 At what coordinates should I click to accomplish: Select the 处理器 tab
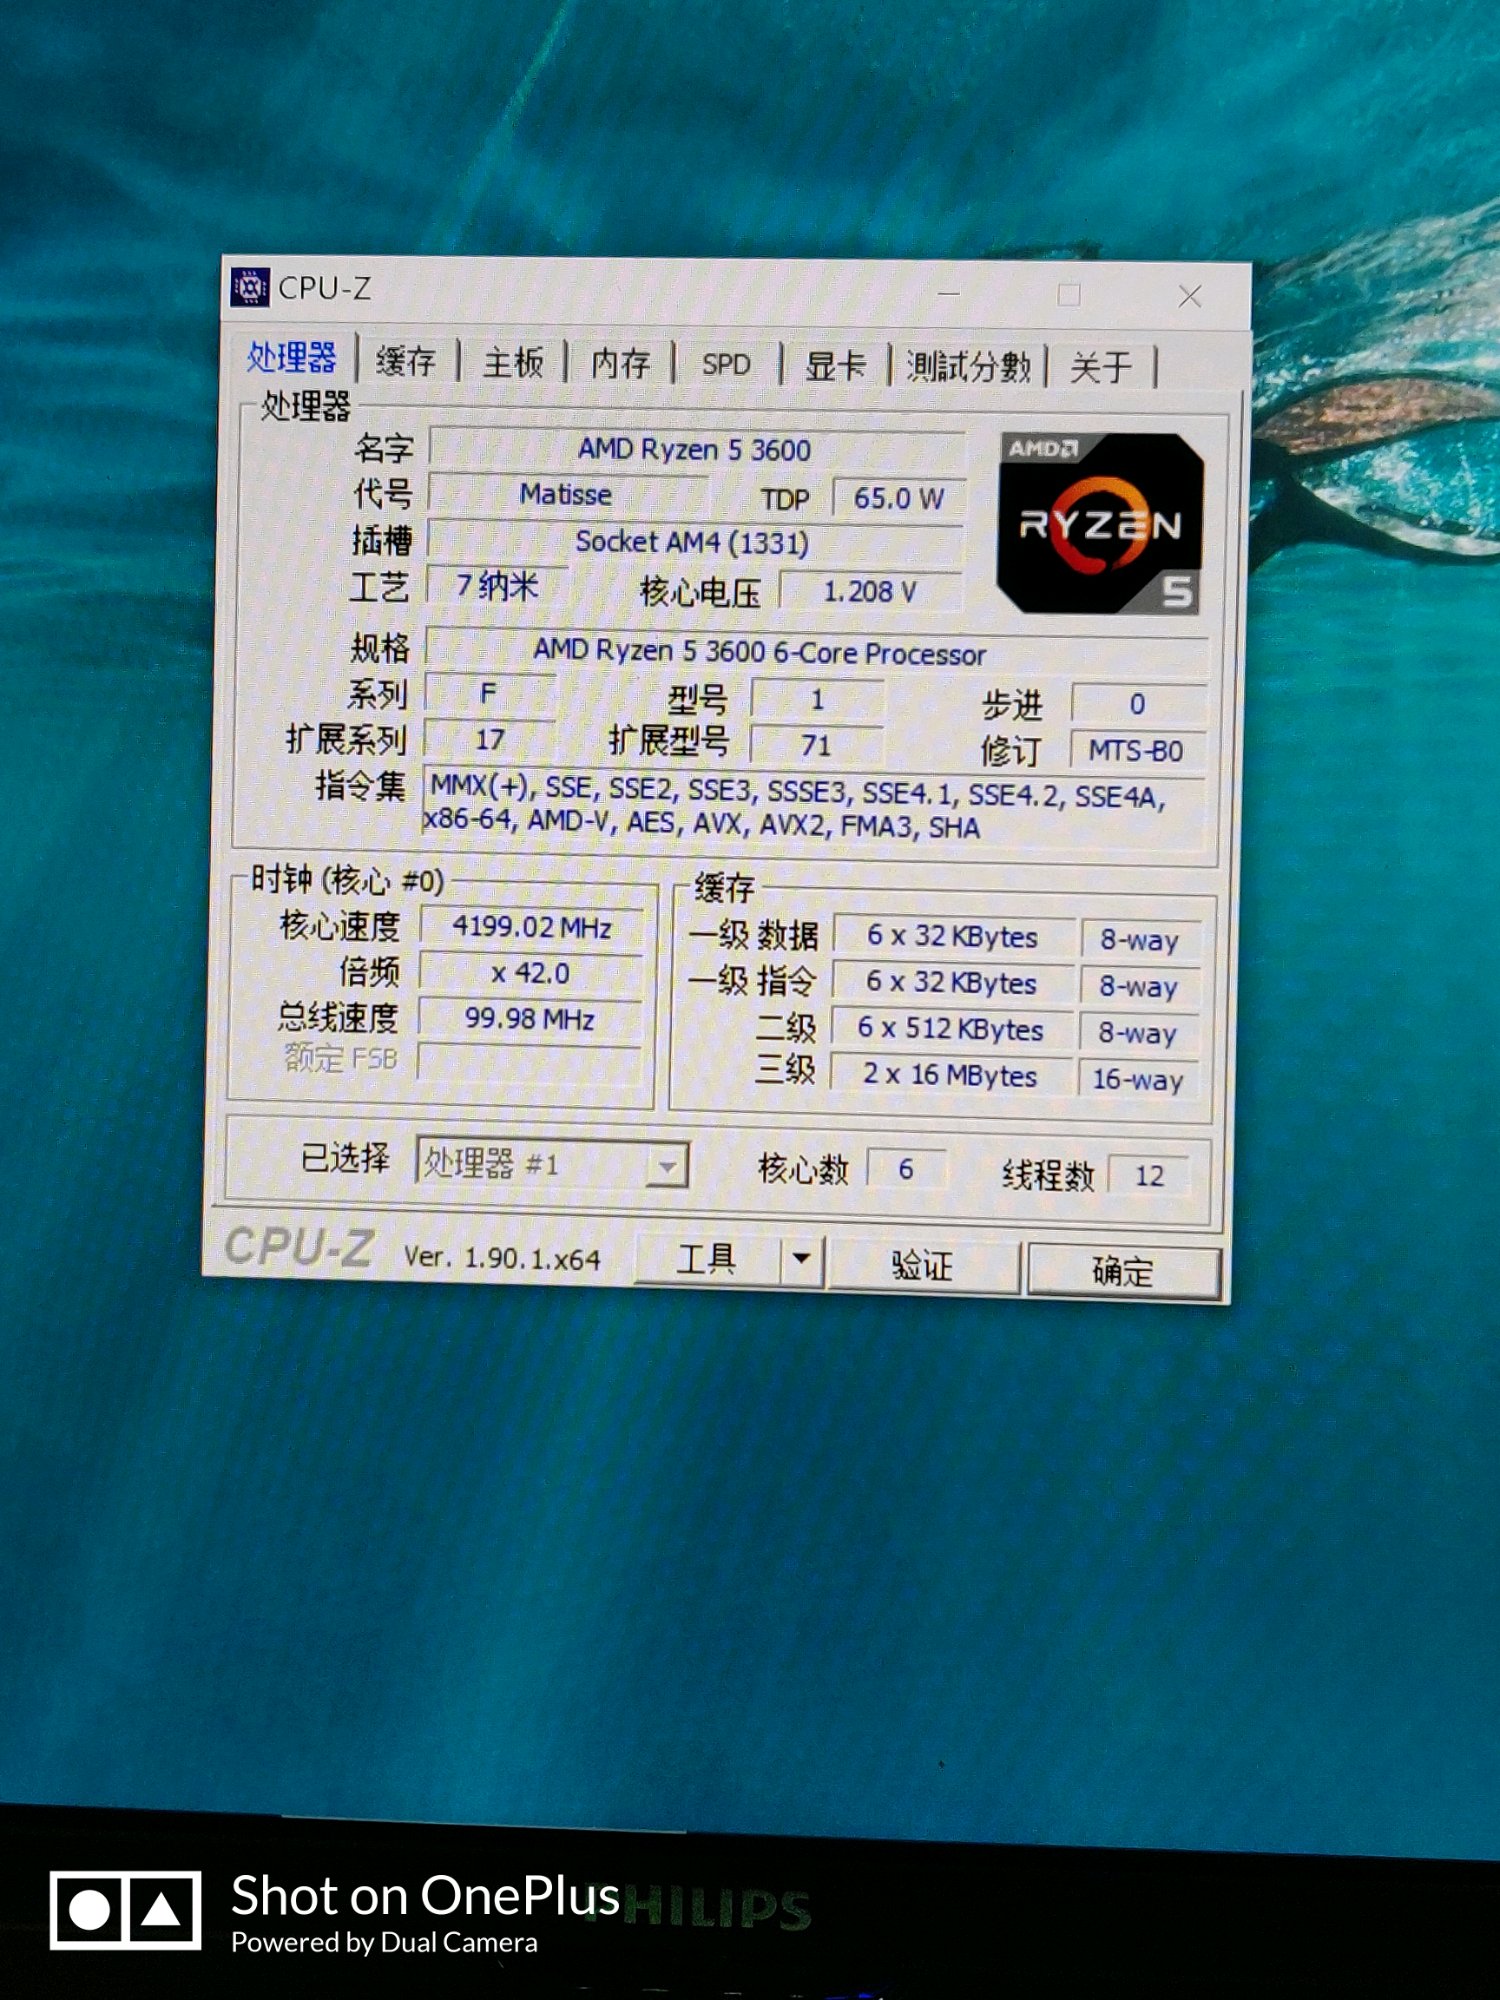291,358
